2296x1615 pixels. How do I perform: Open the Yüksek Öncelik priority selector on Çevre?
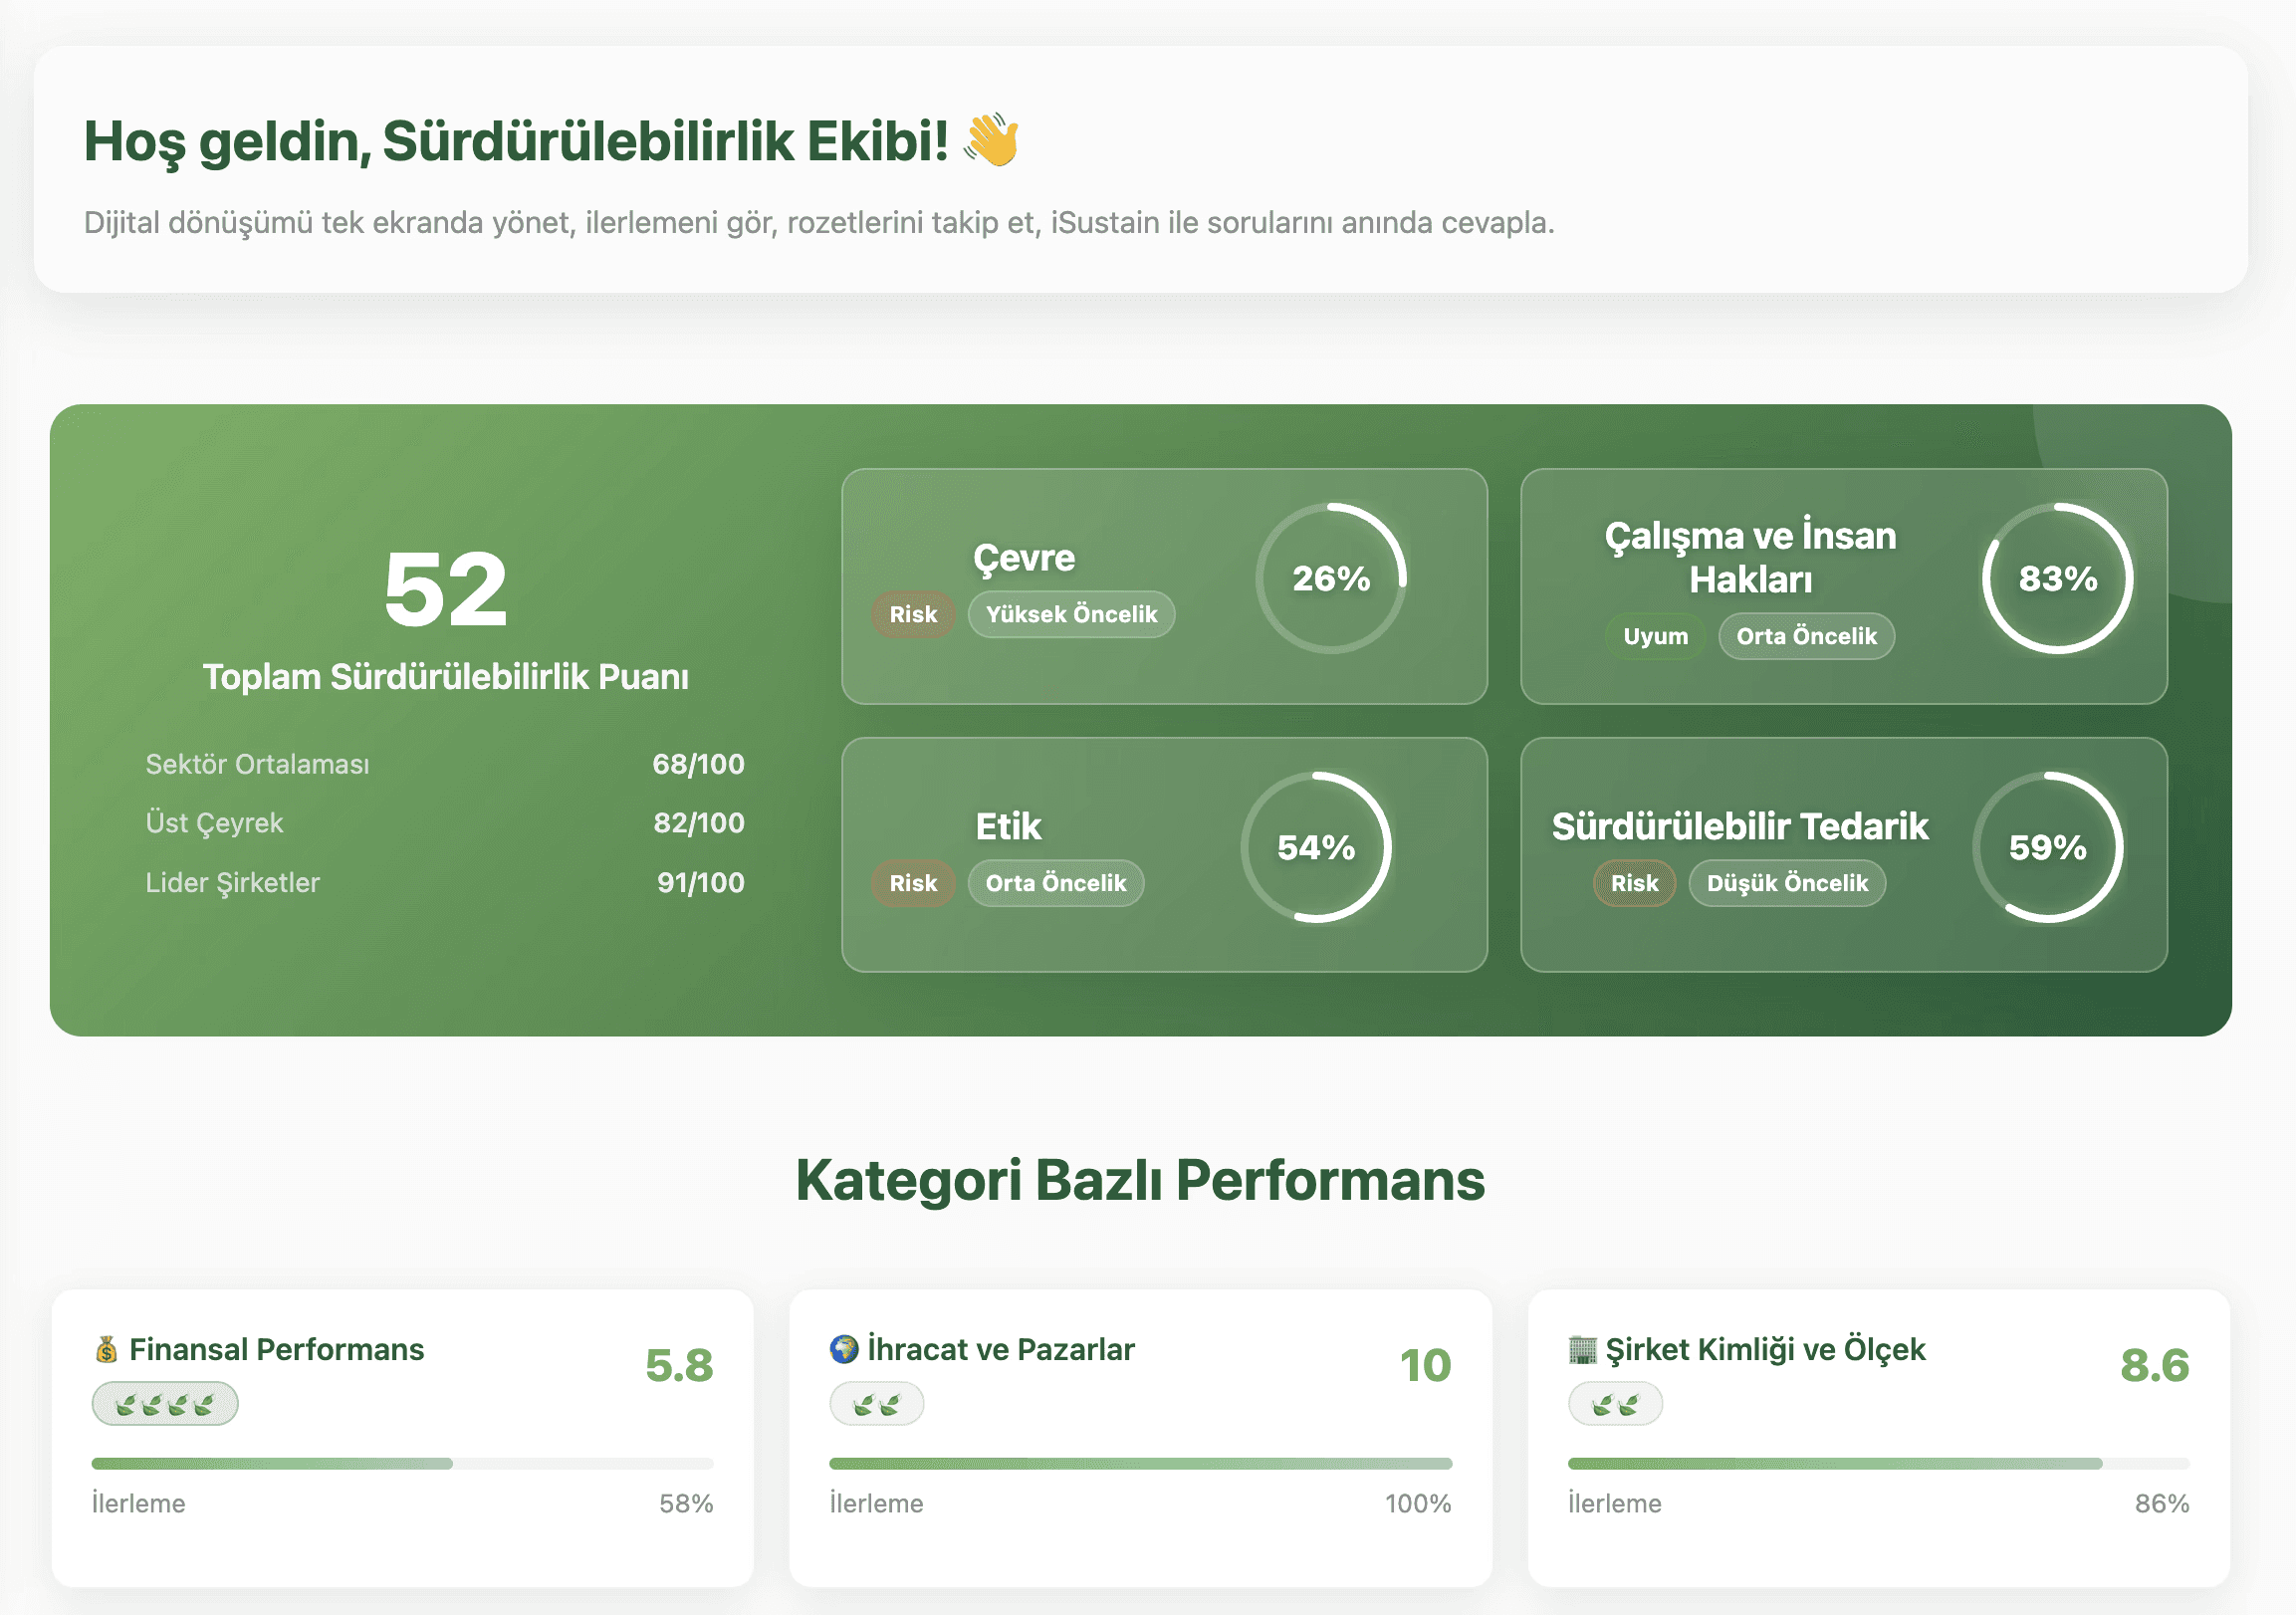point(1071,615)
